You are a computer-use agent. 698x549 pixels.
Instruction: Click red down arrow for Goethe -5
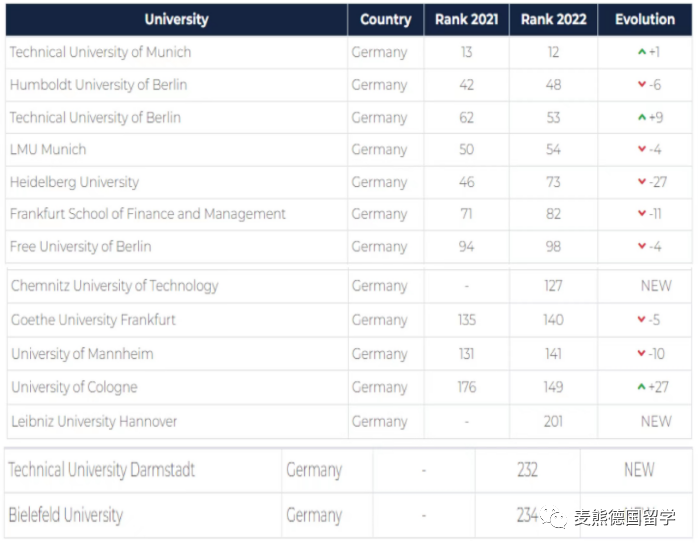click(x=641, y=319)
